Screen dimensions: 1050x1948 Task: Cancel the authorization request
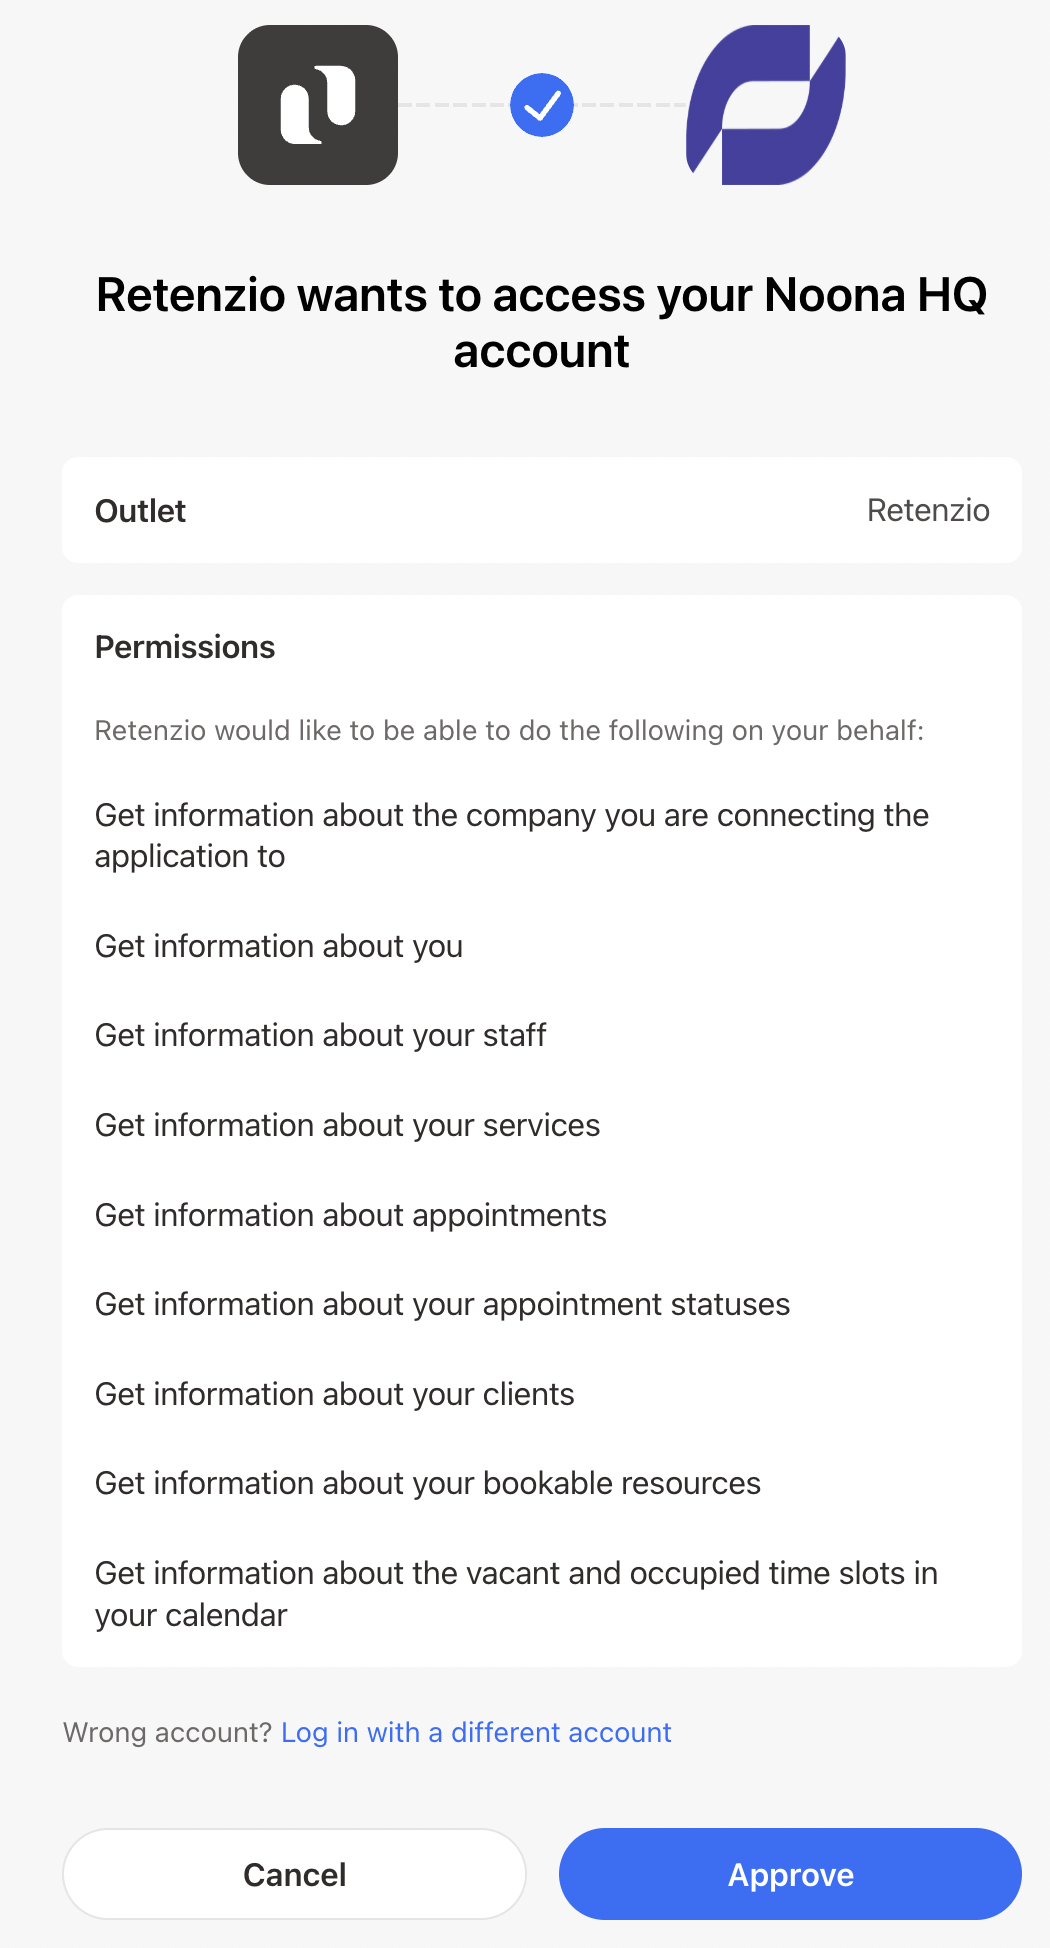(x=294, y=1874)
